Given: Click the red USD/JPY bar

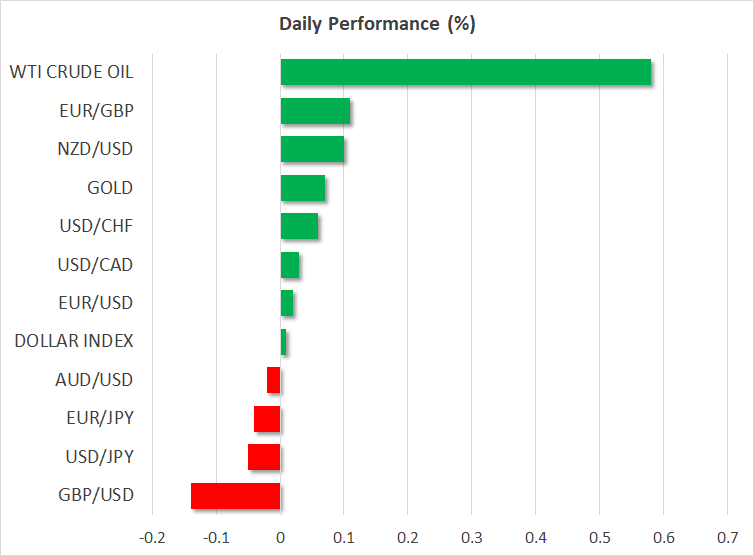Looking at the screenshot, I should [264, 457].
